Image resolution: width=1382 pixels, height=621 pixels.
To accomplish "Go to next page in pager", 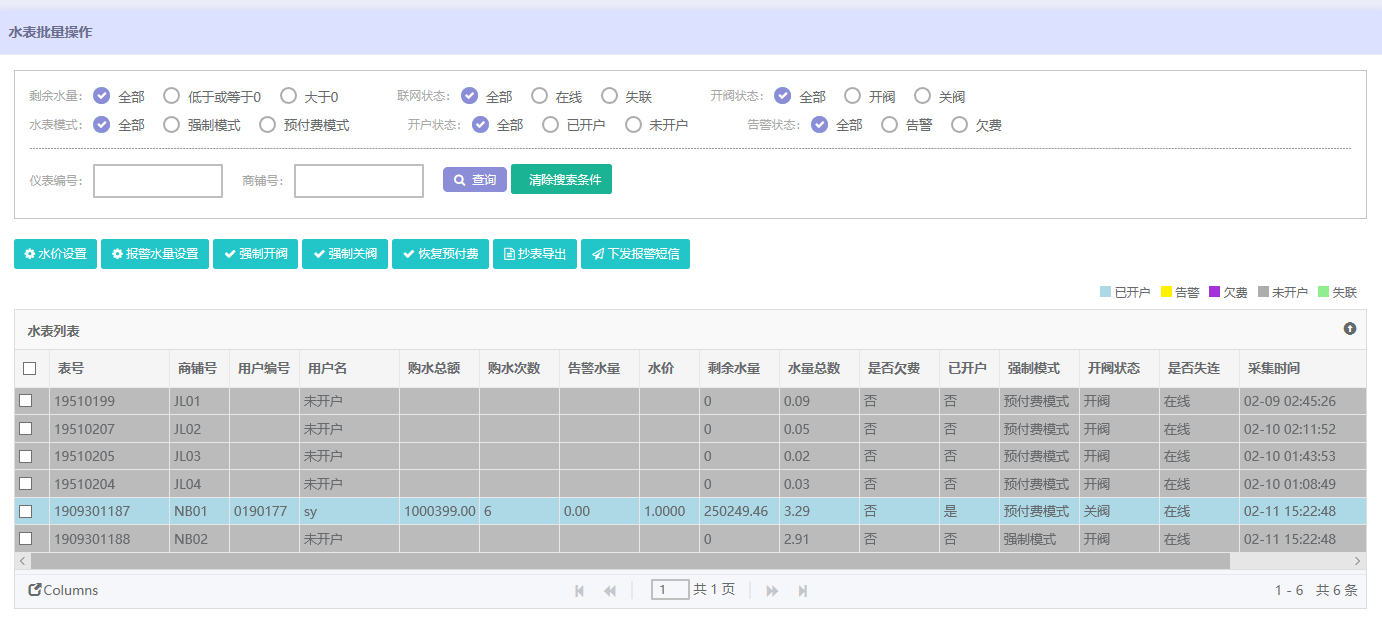I will (772, 591).
